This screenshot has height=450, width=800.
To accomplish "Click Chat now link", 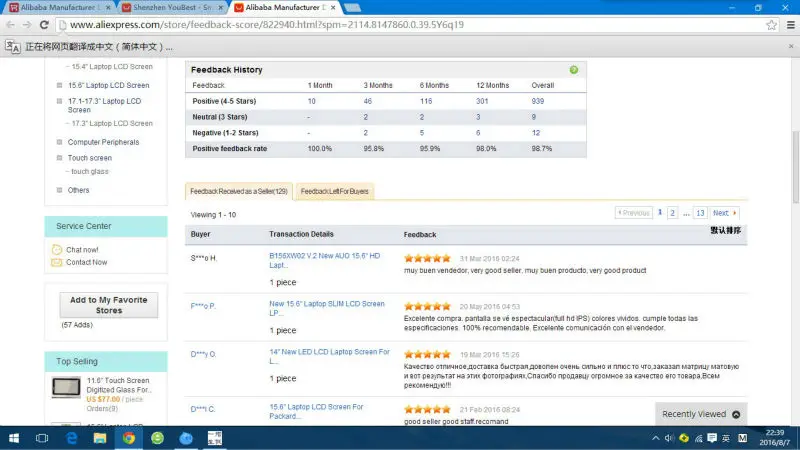I will pos(82,249).
